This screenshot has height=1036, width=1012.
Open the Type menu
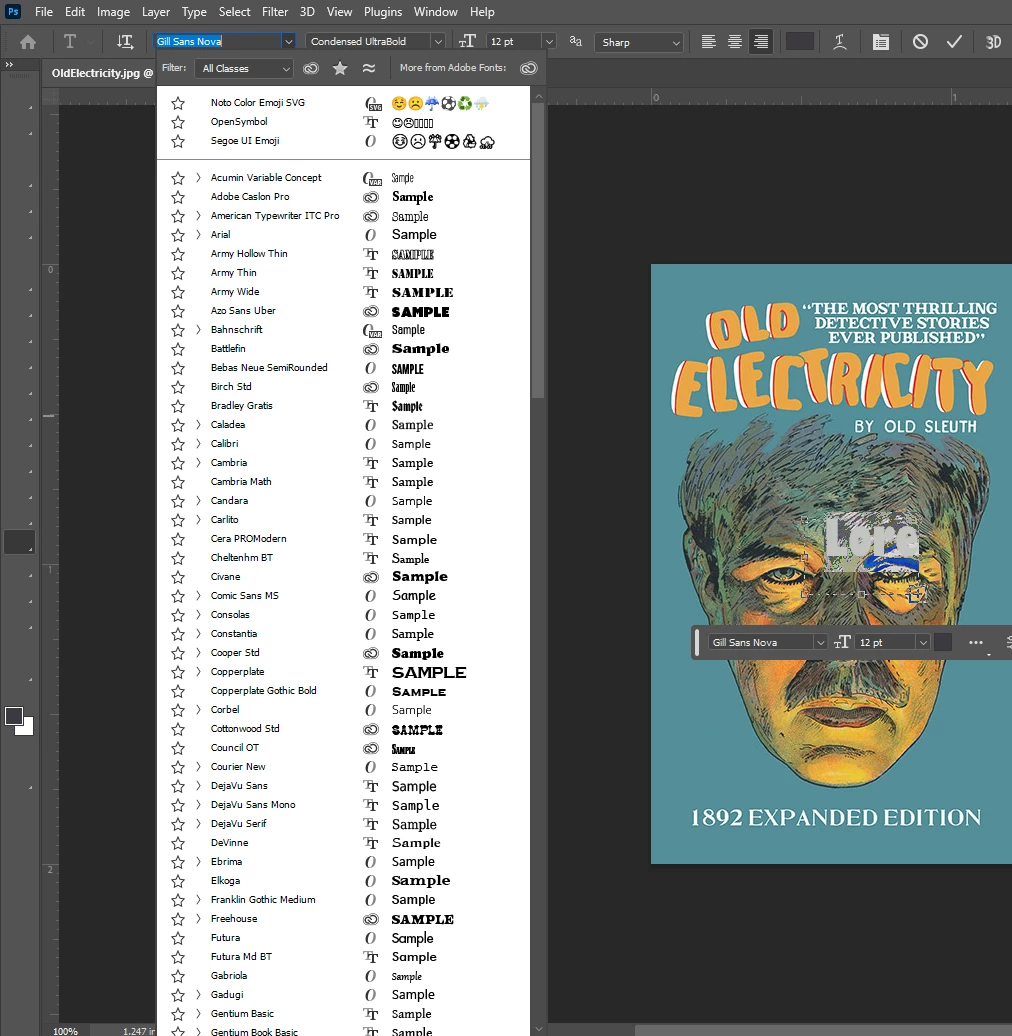(x=194, y=12)
